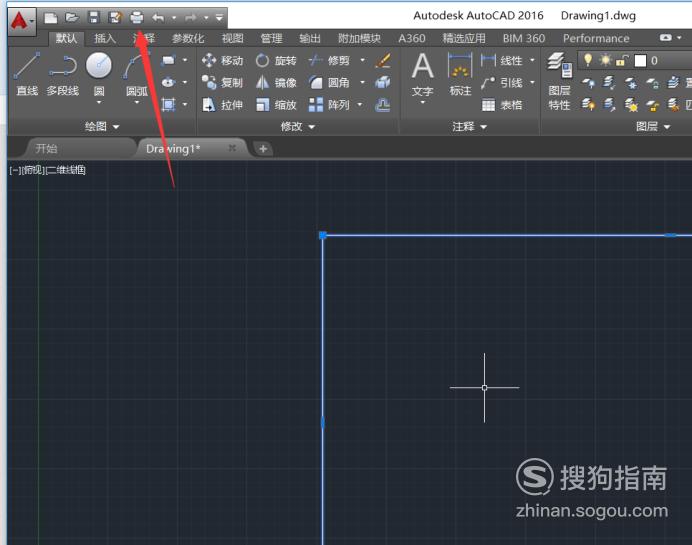The height and width of the screenshot is (545, 692).
Task: Open the Performance ribbon tab
Action: tap(596, 38)
